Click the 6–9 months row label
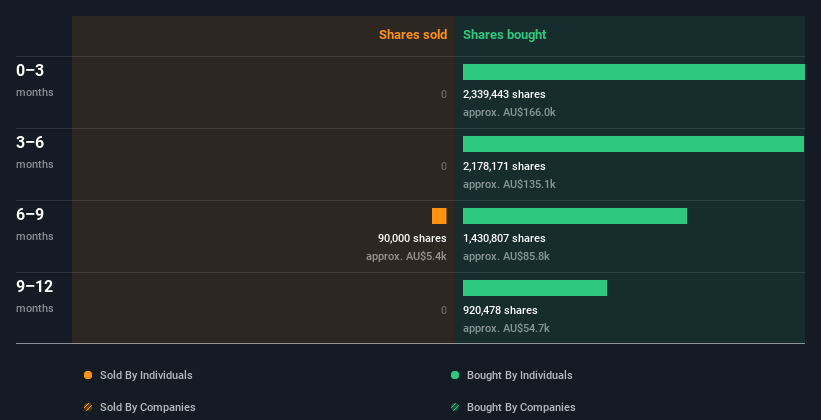 coord(35,224)
